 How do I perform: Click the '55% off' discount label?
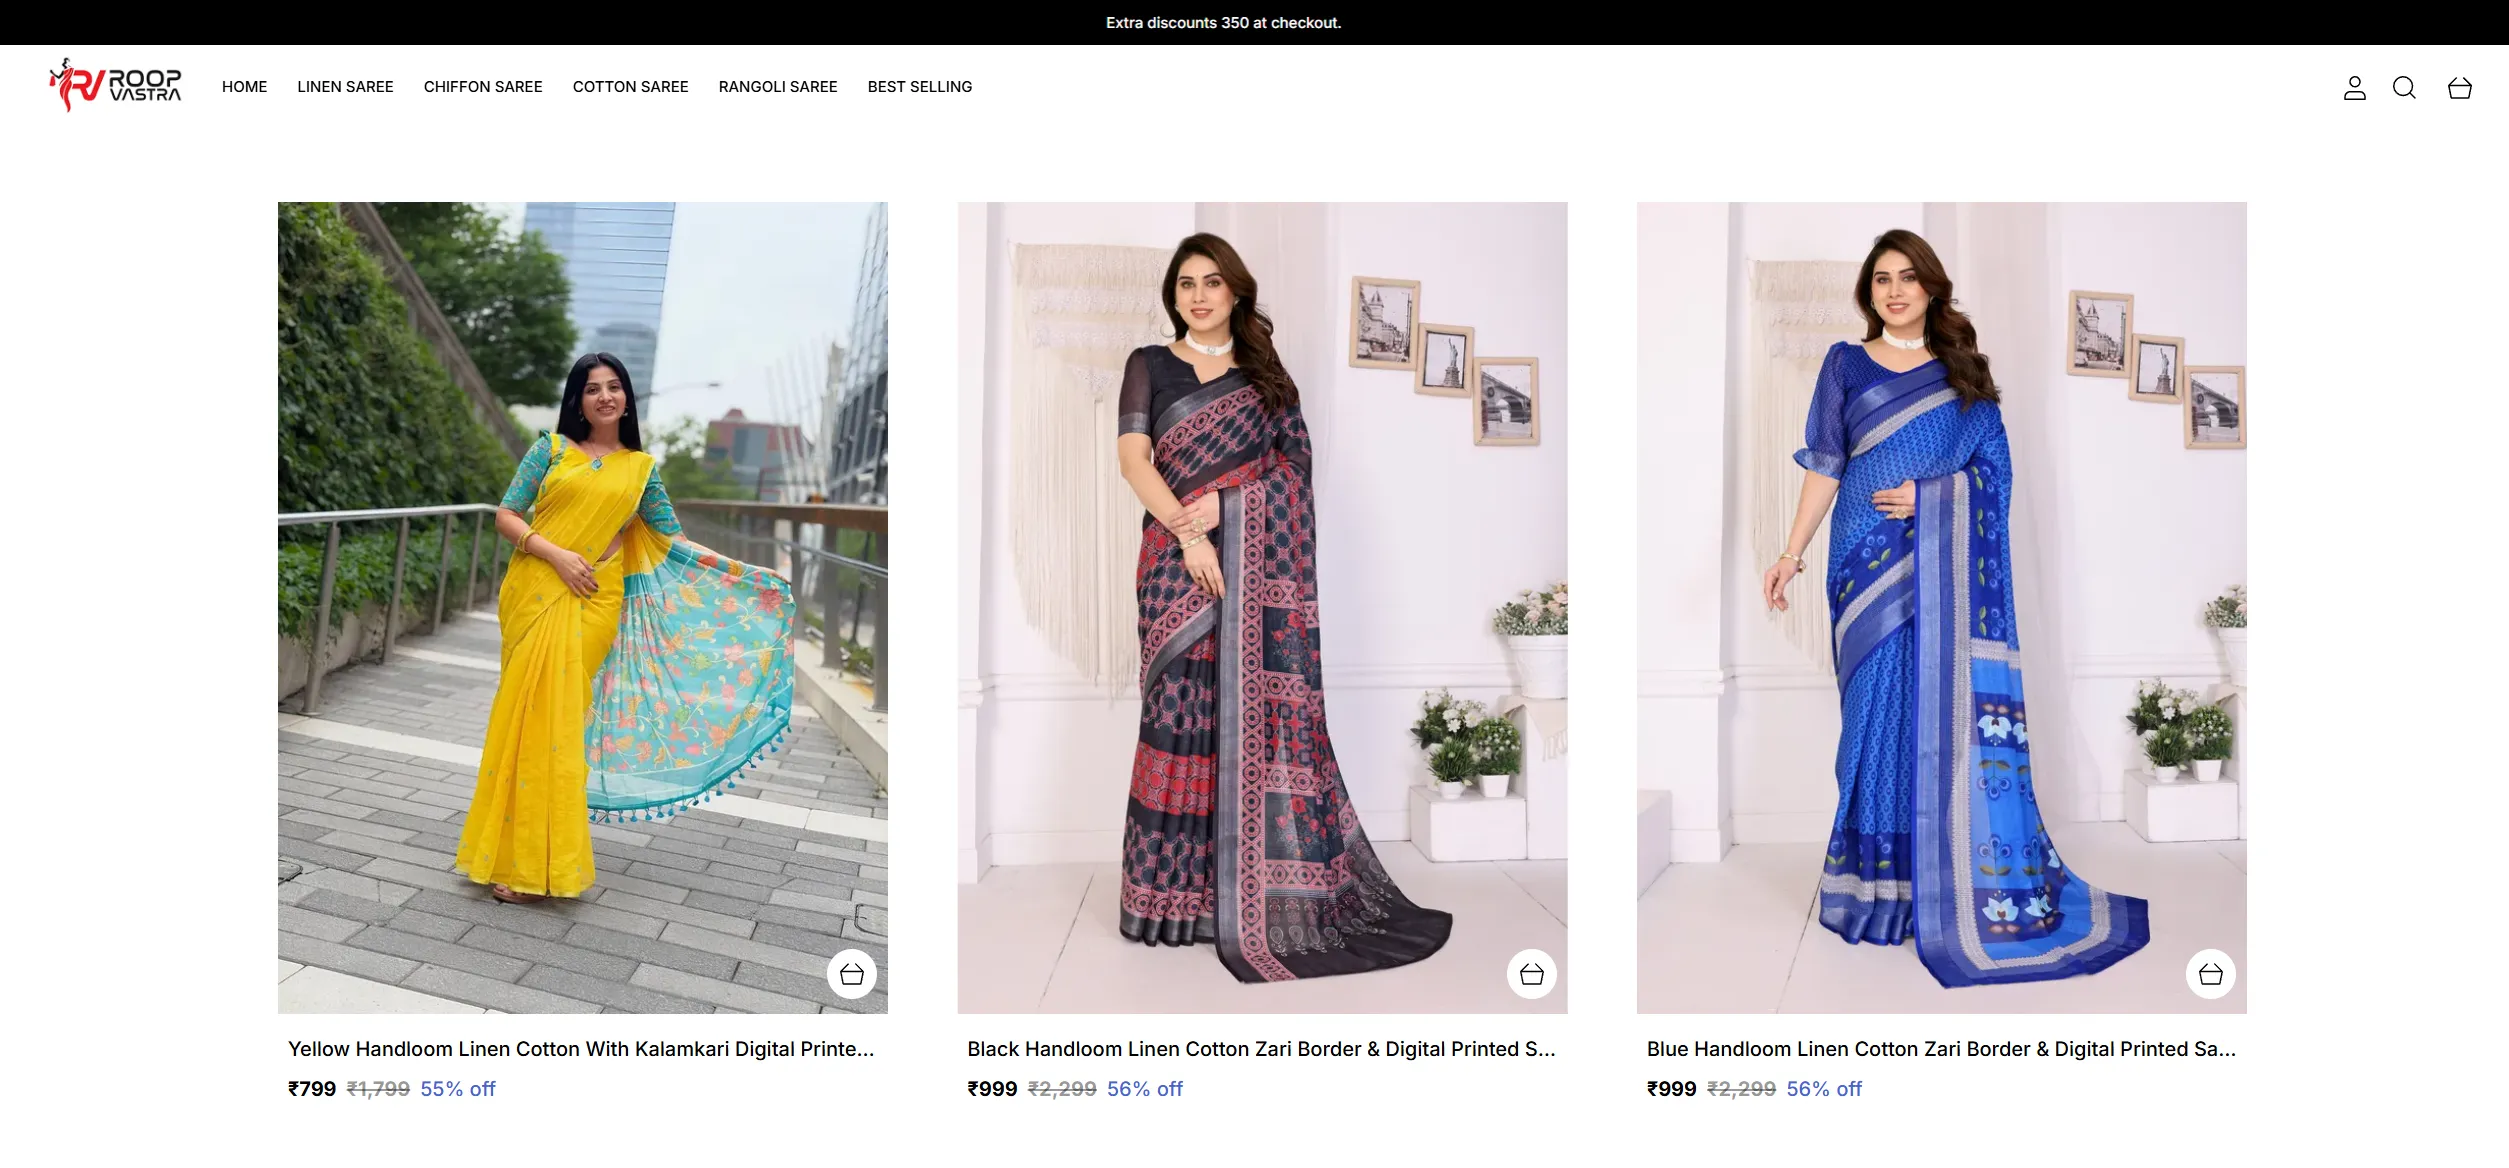pyautogui.click(x=458, y=1089)
